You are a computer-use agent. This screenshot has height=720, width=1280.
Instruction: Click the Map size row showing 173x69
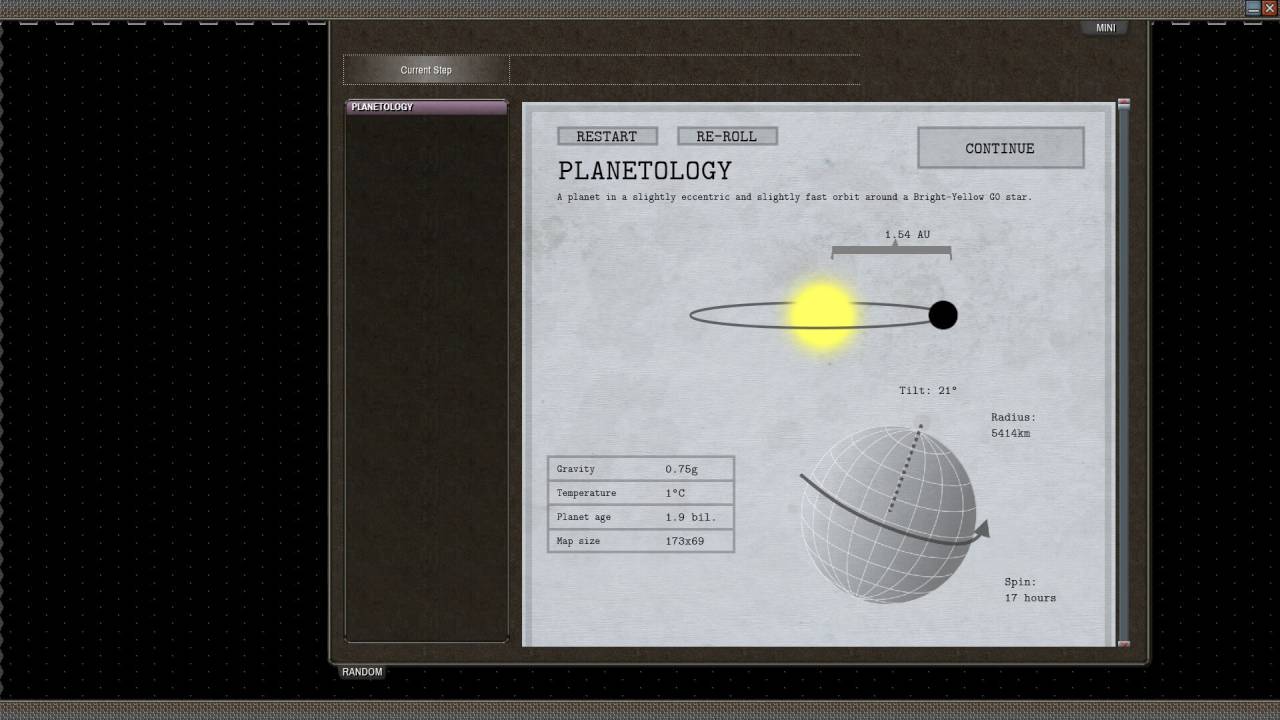tap(640, 541)
